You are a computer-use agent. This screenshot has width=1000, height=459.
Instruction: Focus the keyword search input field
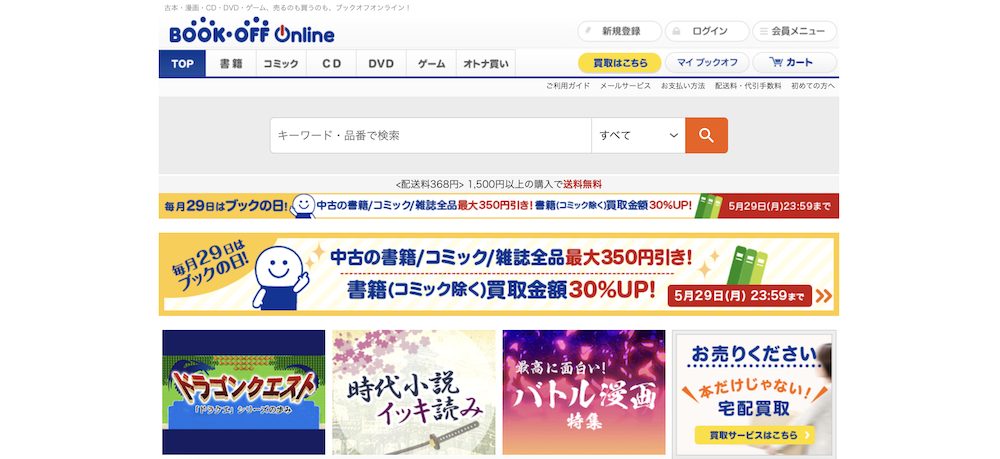[x=430, y=135]
